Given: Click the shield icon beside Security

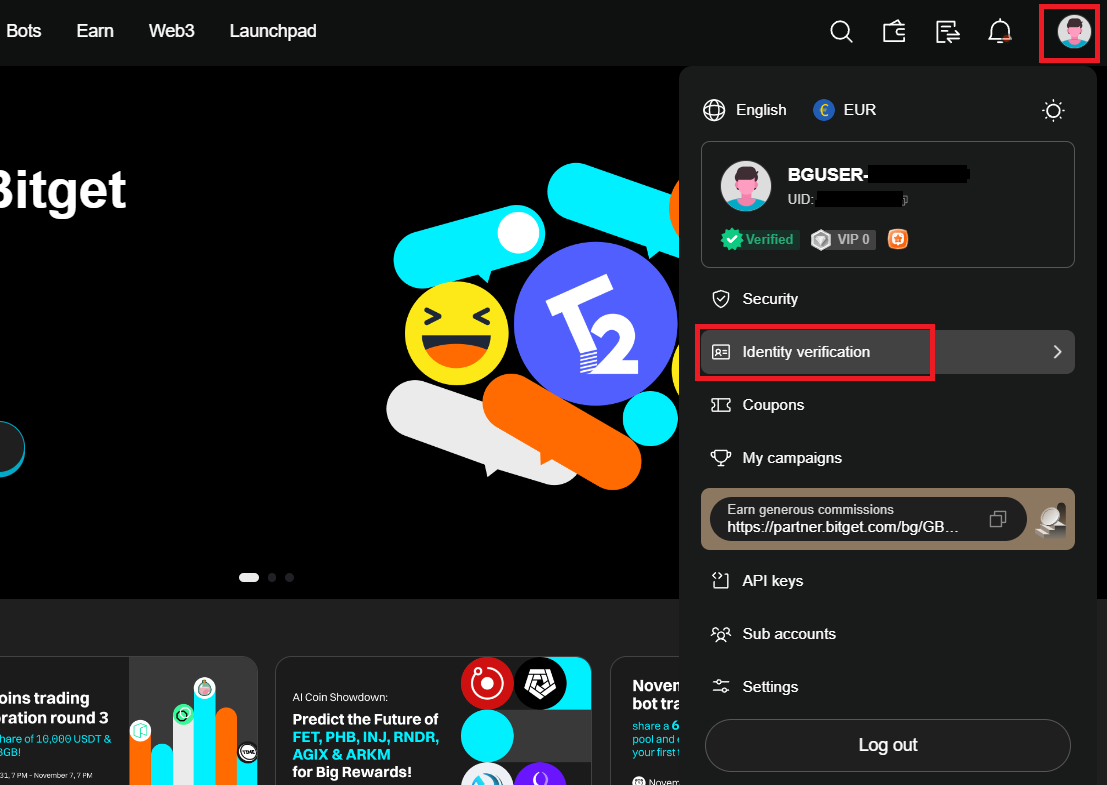Looking at the screenshot, I should (x=720, y=299).
